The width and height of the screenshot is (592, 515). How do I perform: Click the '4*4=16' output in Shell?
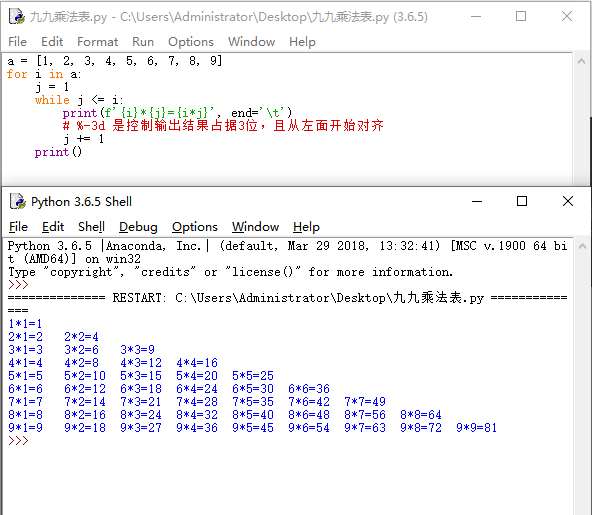[197, 362]
